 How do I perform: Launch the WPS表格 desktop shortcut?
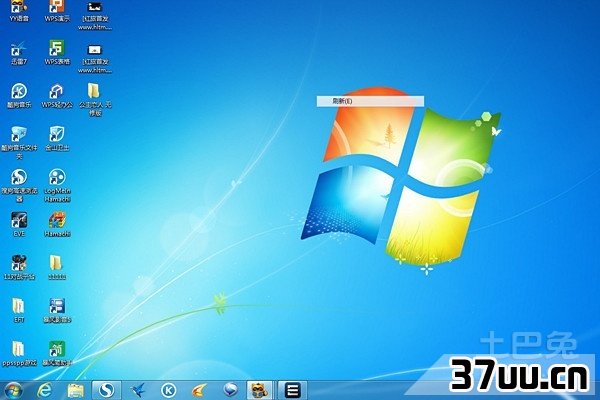(57, 53)
